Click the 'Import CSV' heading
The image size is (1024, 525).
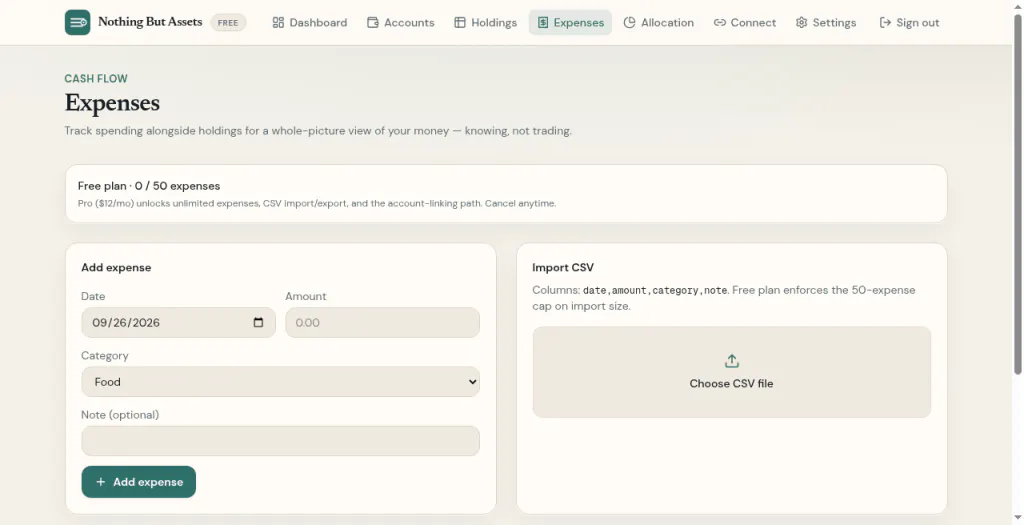(563, 268)
